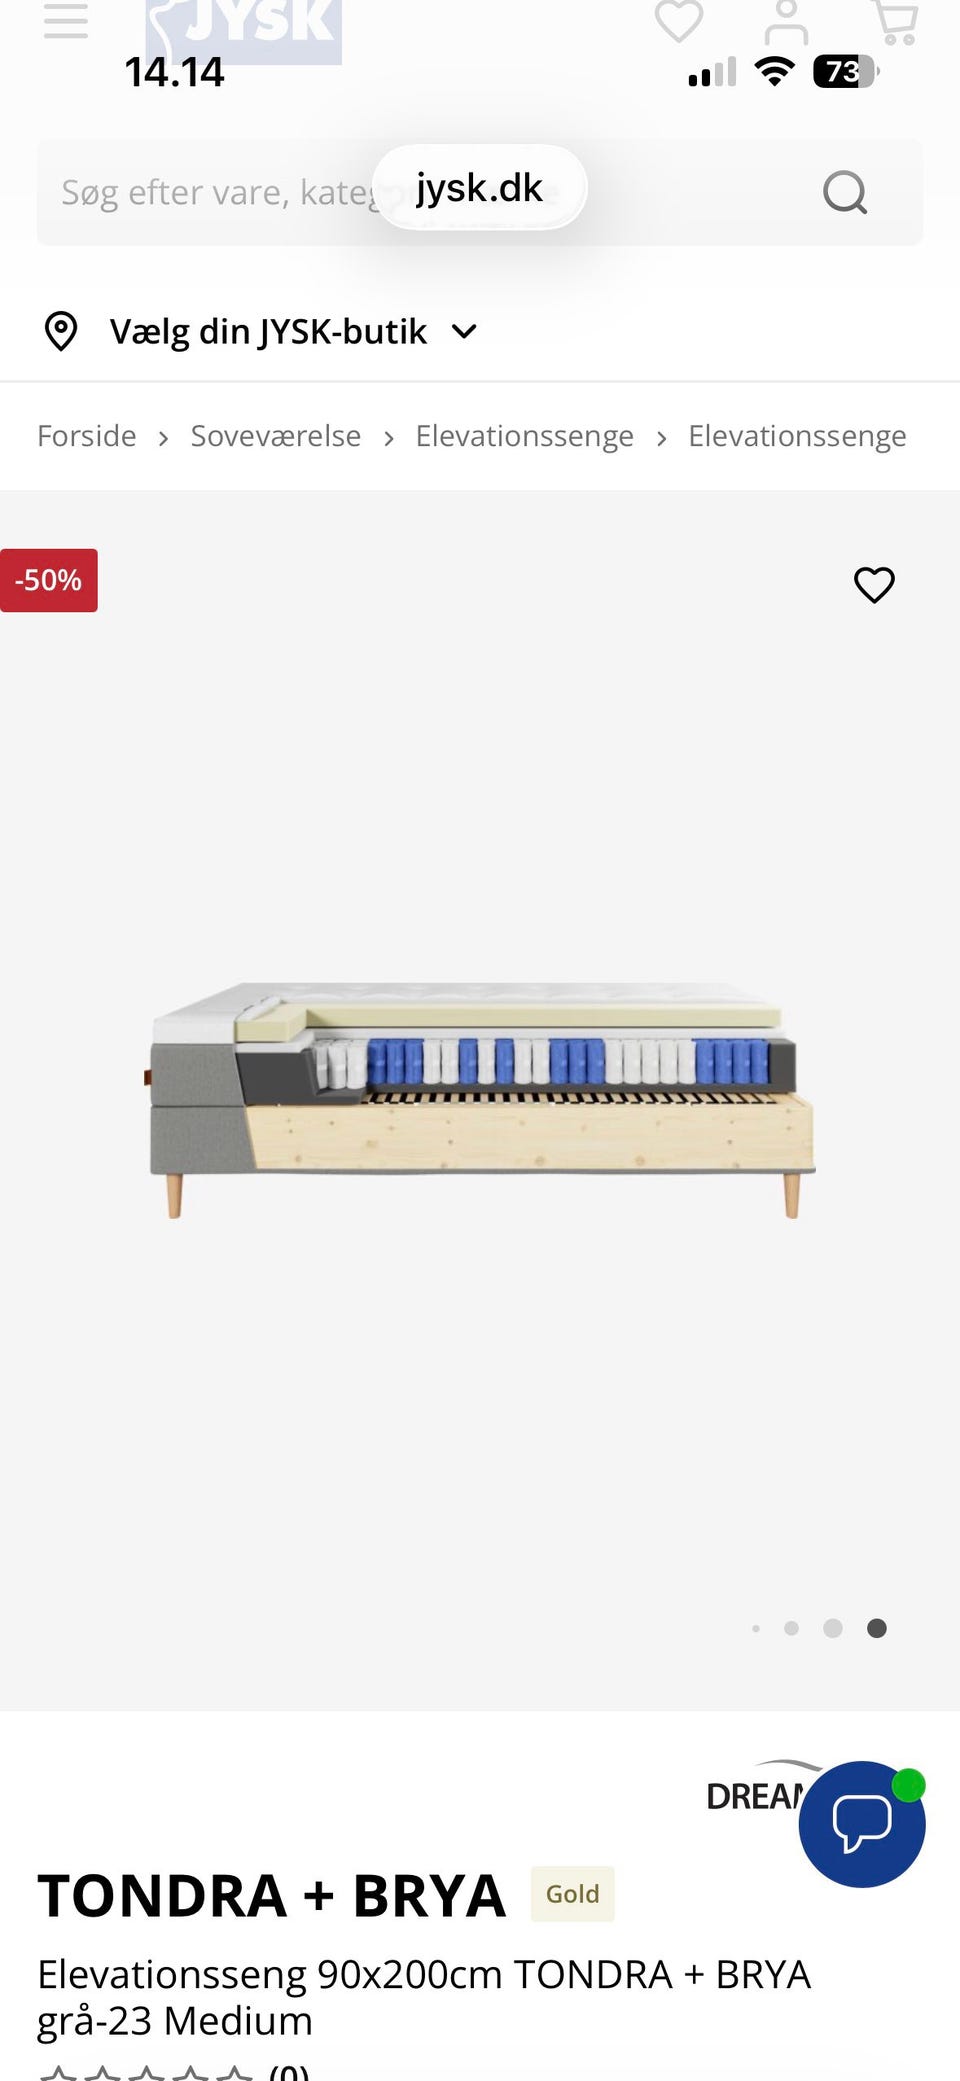Click the jysk.dk address pill
Viewport: 960px width, 2081px height.
(x=480, y=188)
